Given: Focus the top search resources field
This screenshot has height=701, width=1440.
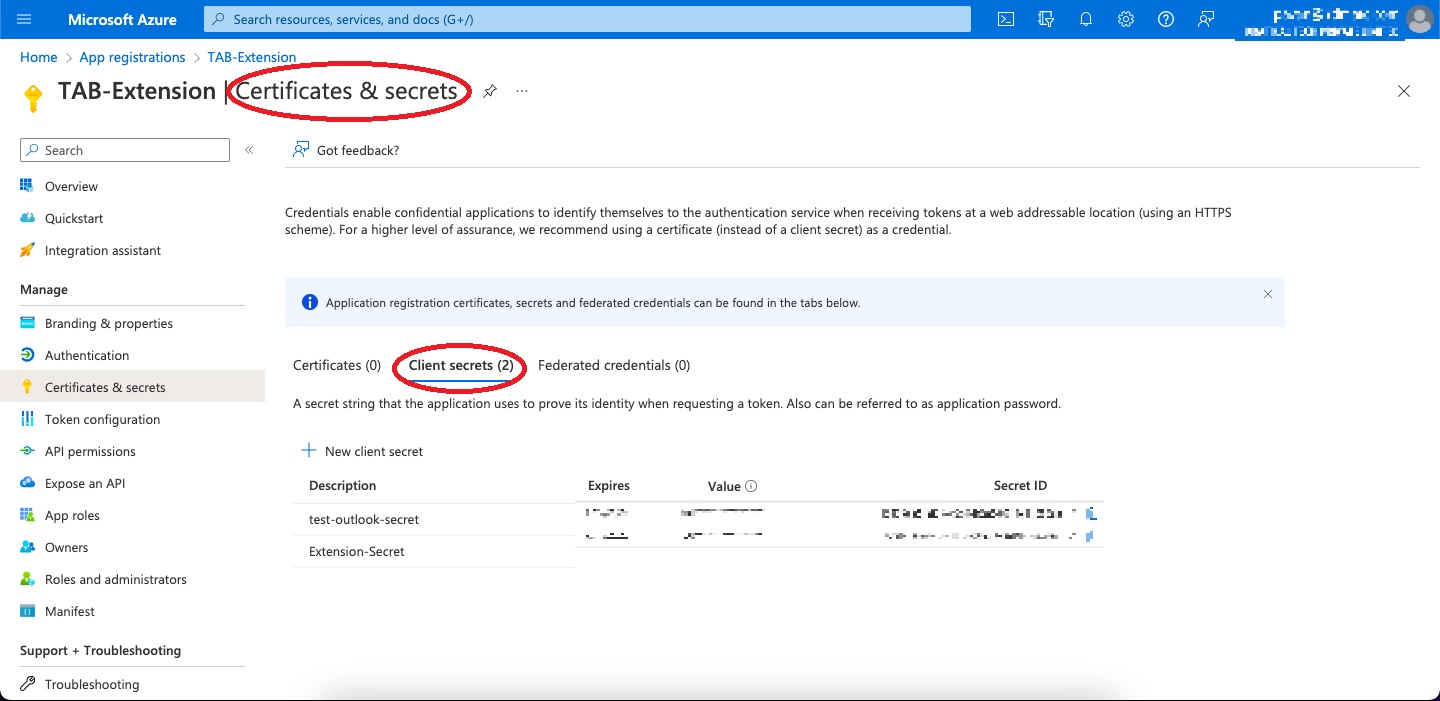Looking at the screenshot, I should pyautogui.click(x=587, y=19).
